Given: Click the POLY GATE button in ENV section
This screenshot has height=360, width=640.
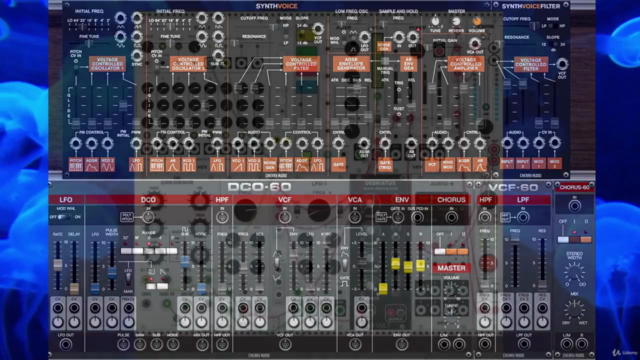Looking at the screenshot, I should (x=381, y=217).
